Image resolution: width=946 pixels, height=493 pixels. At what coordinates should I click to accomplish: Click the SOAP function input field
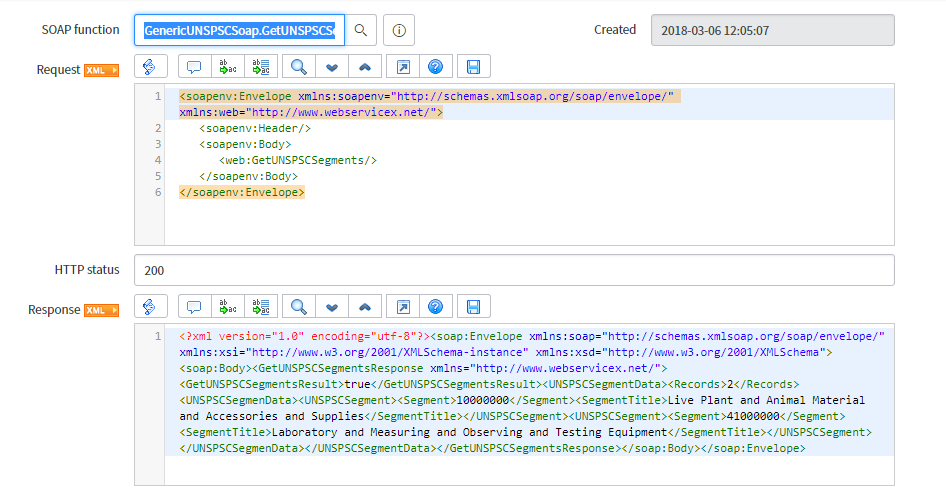[239, 30]
